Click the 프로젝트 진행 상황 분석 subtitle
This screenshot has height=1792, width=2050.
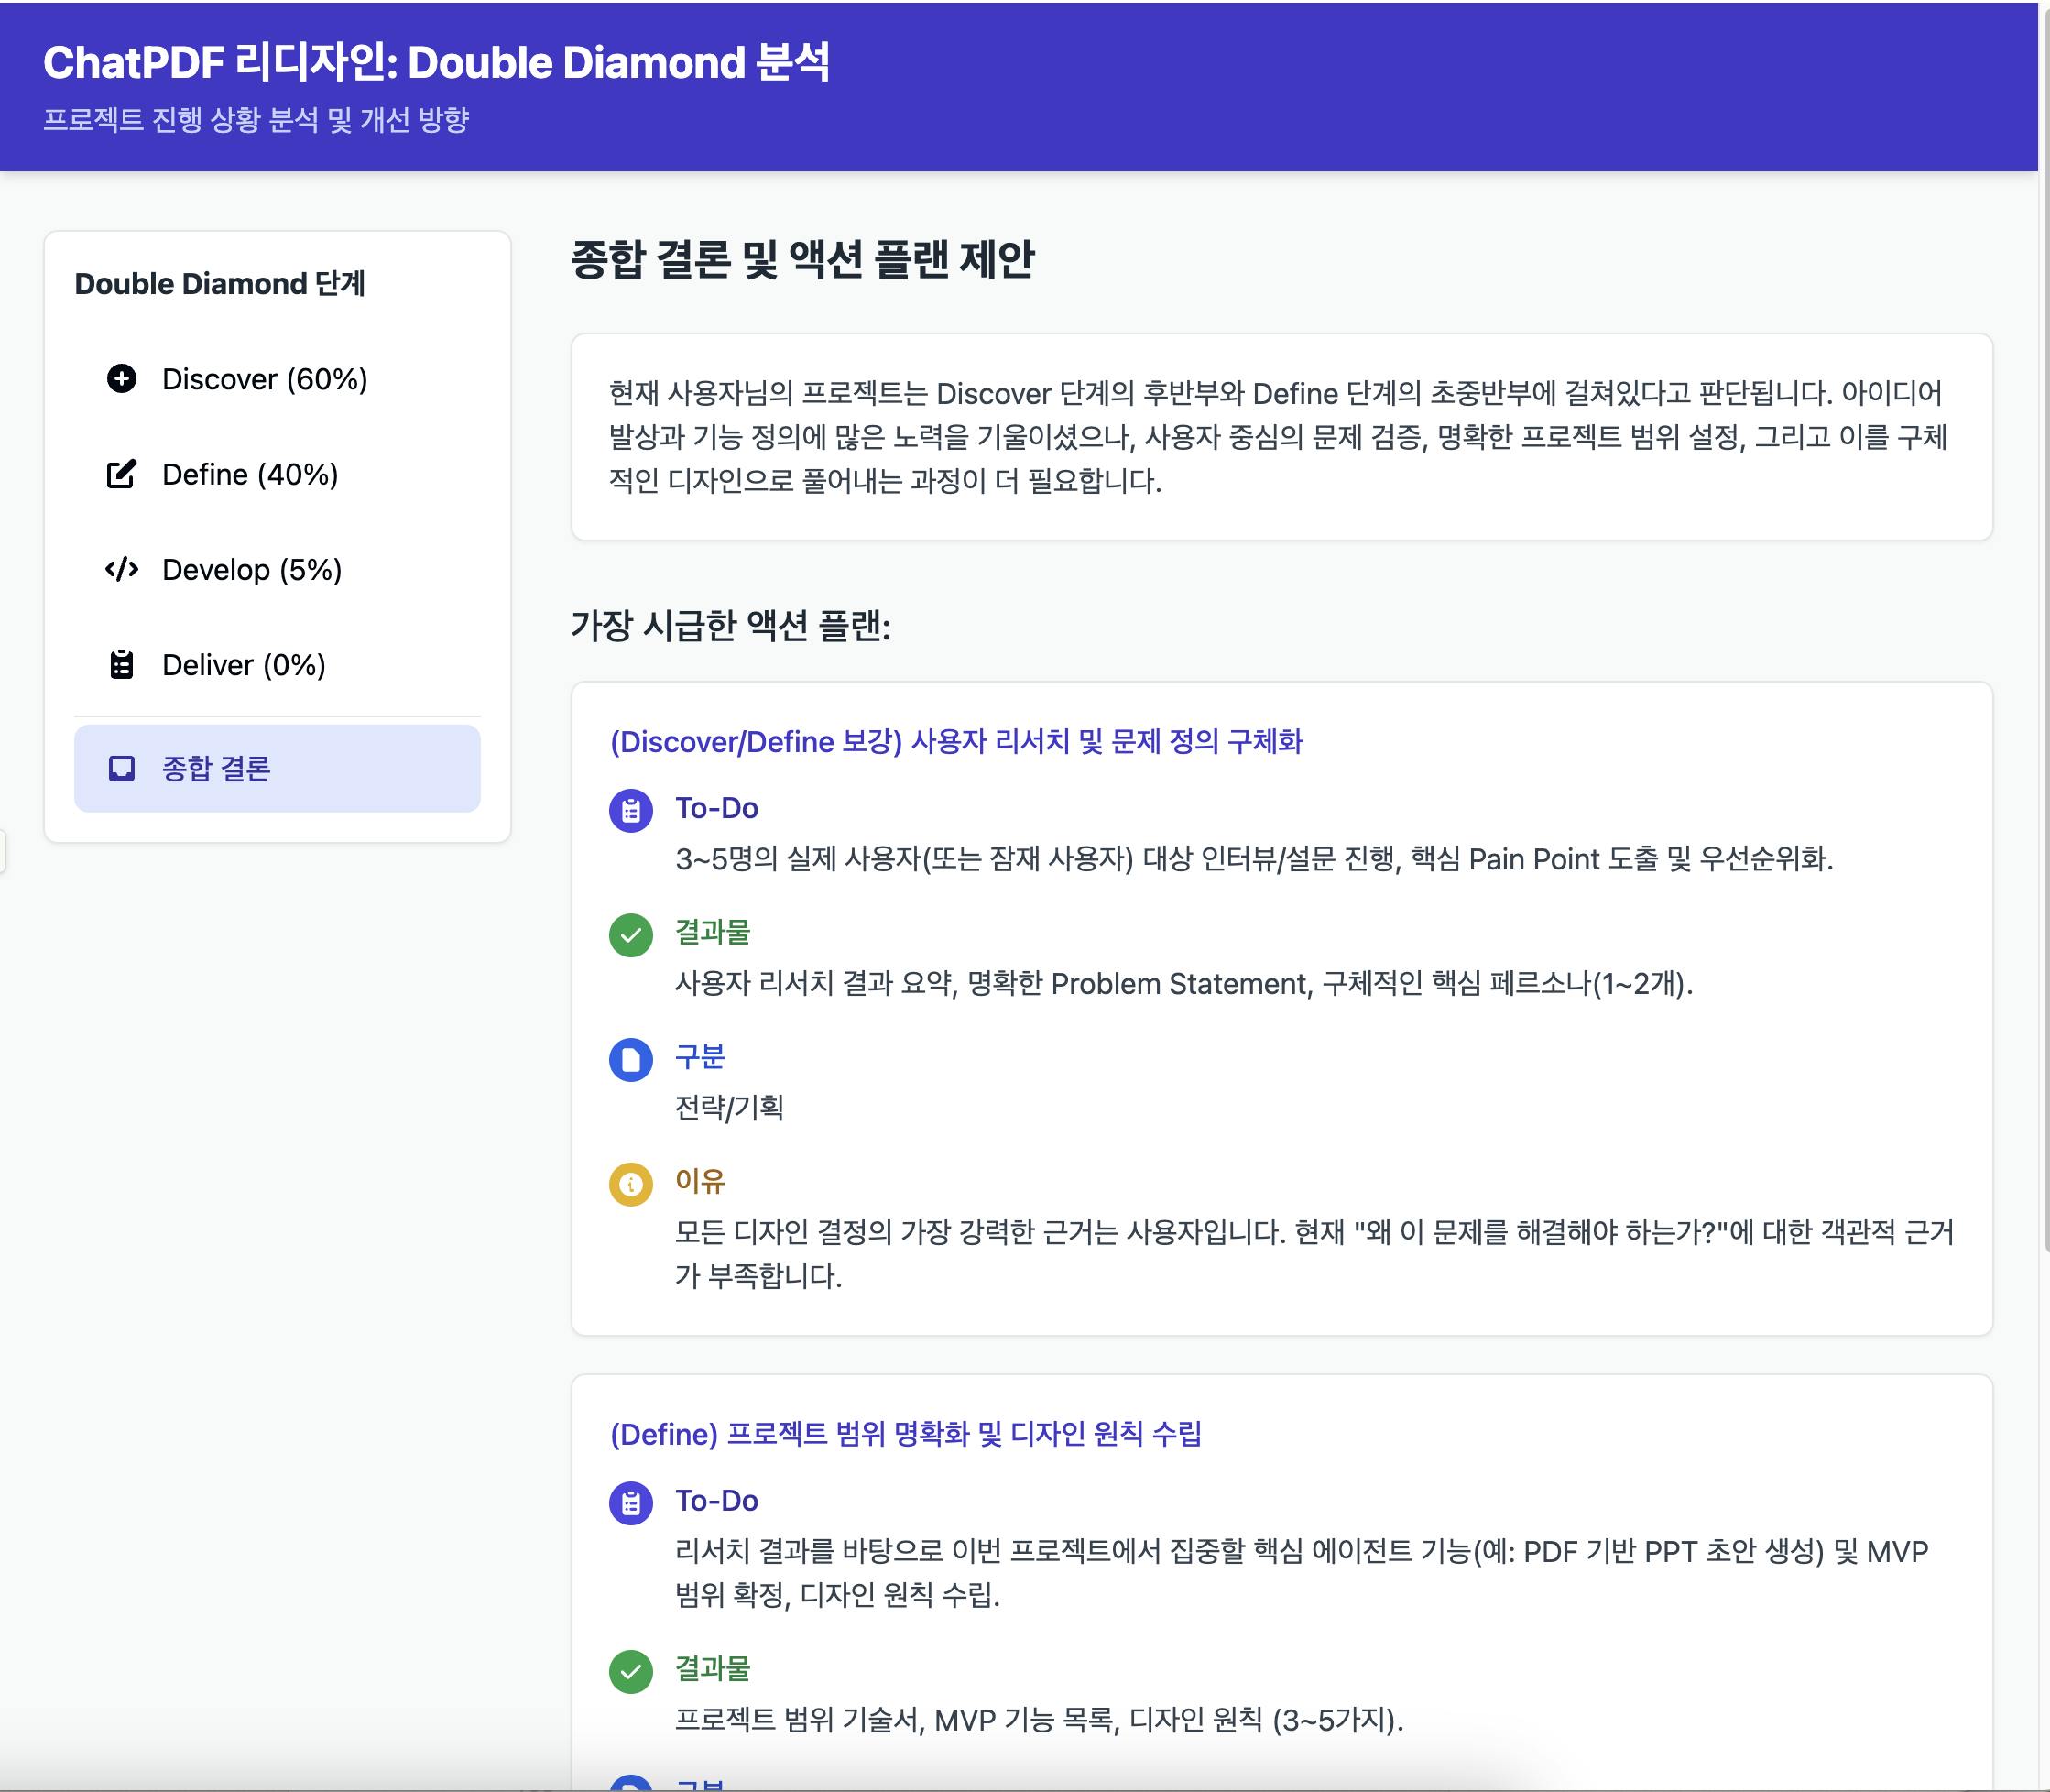tap(256, 120)
